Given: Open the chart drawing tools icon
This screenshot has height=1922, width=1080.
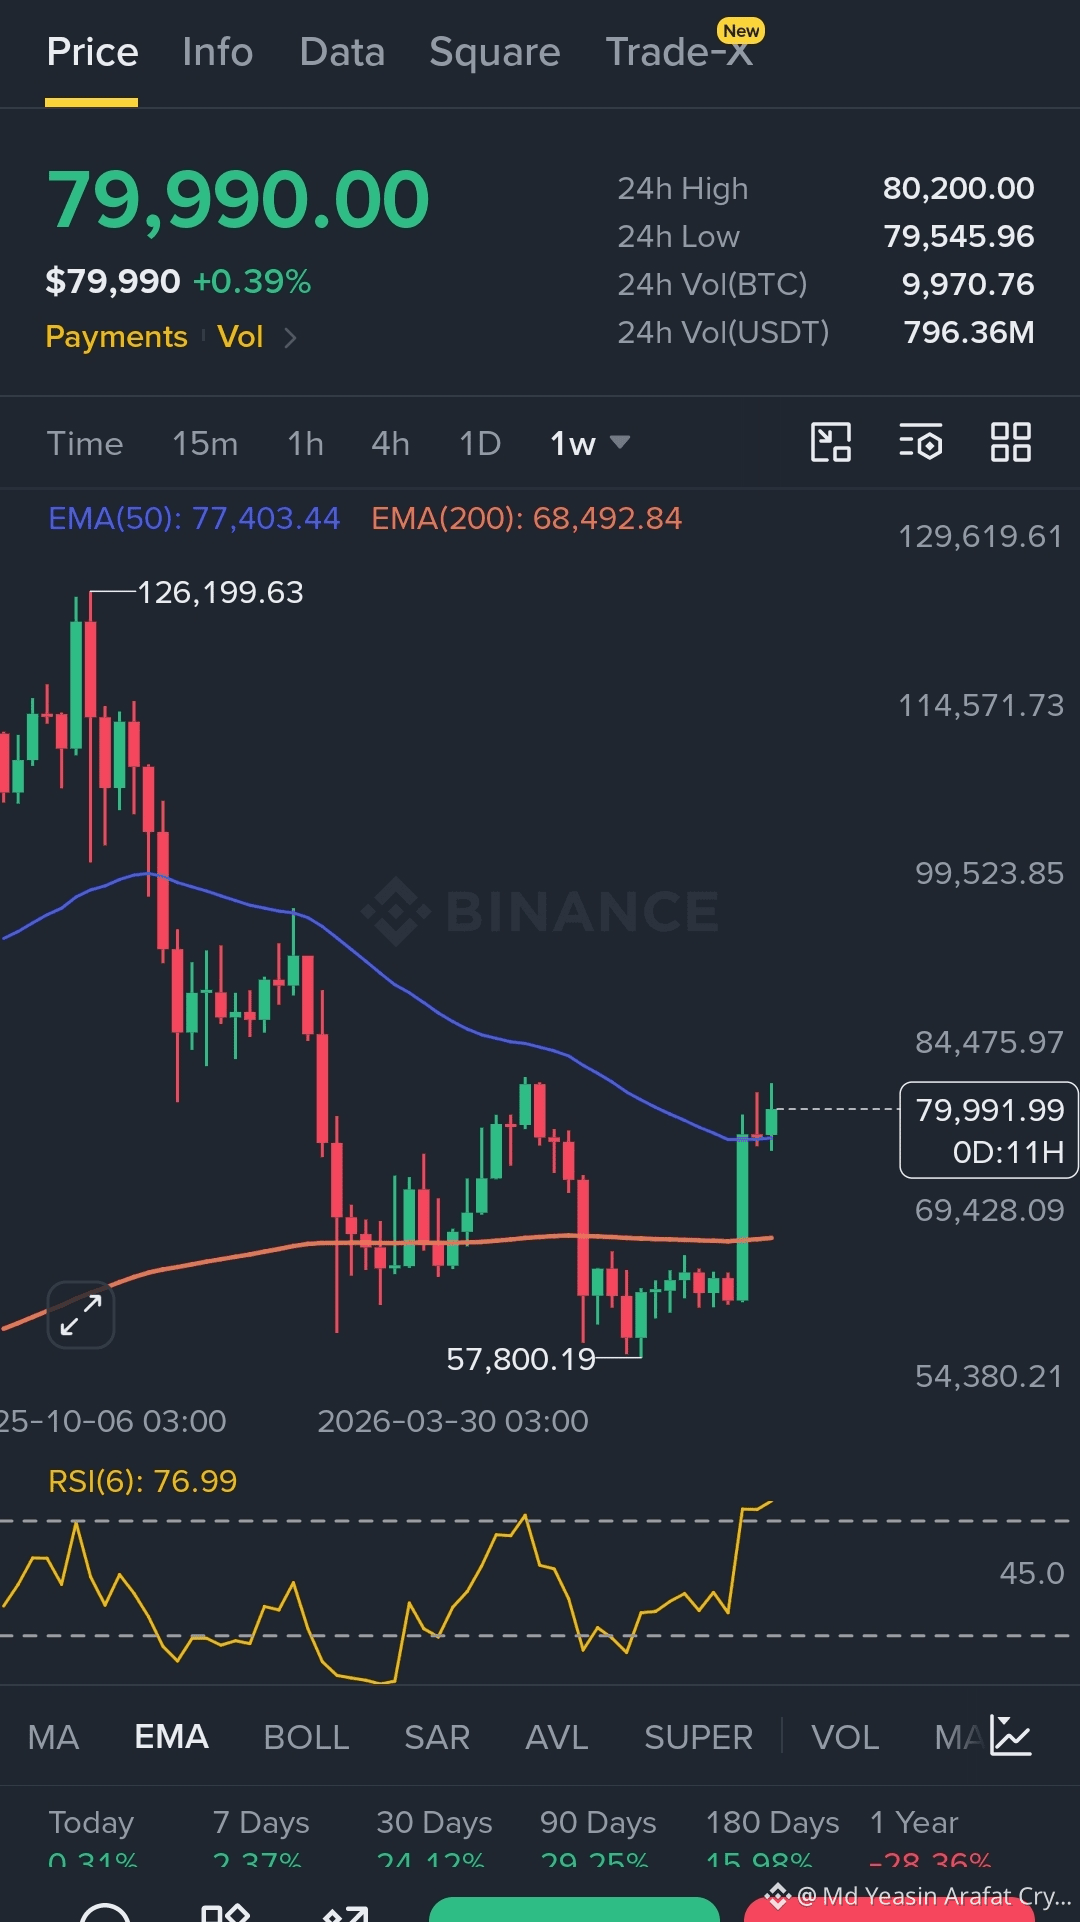Looking at the screenshot, I should point(830,442).
